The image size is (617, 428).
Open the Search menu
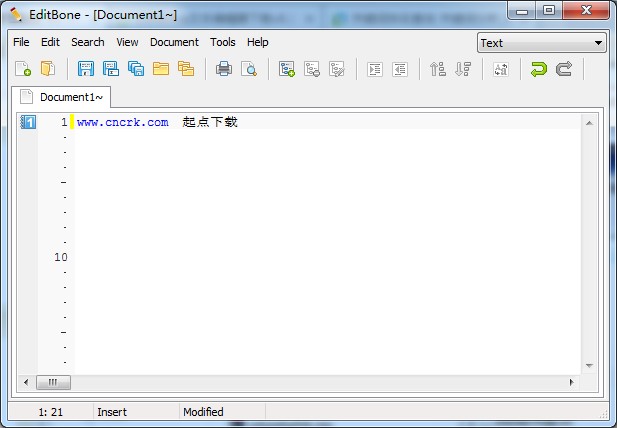(88, 42)
